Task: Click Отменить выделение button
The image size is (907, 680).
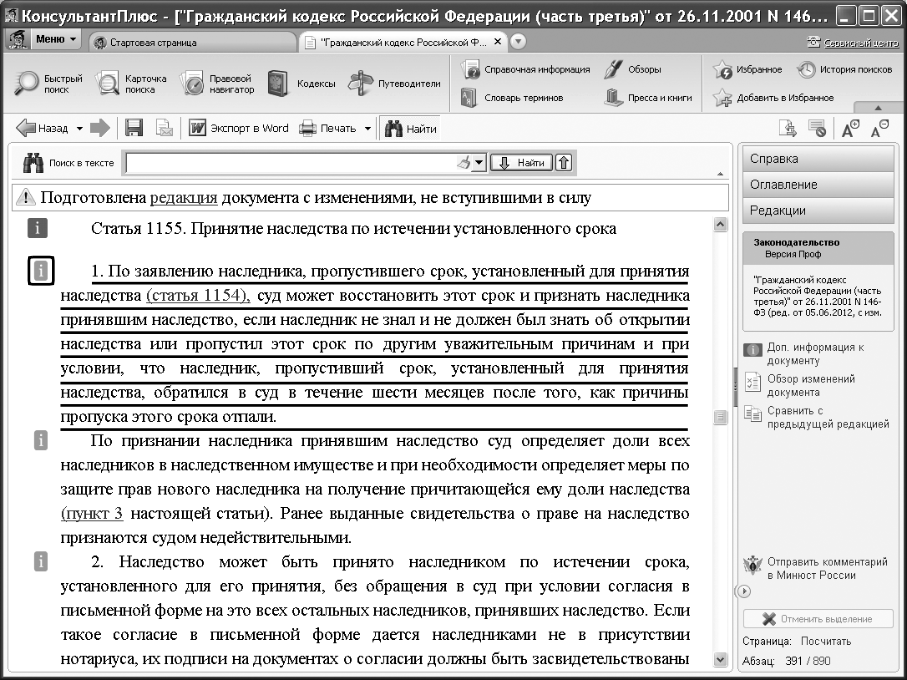Action: [818, 619]
